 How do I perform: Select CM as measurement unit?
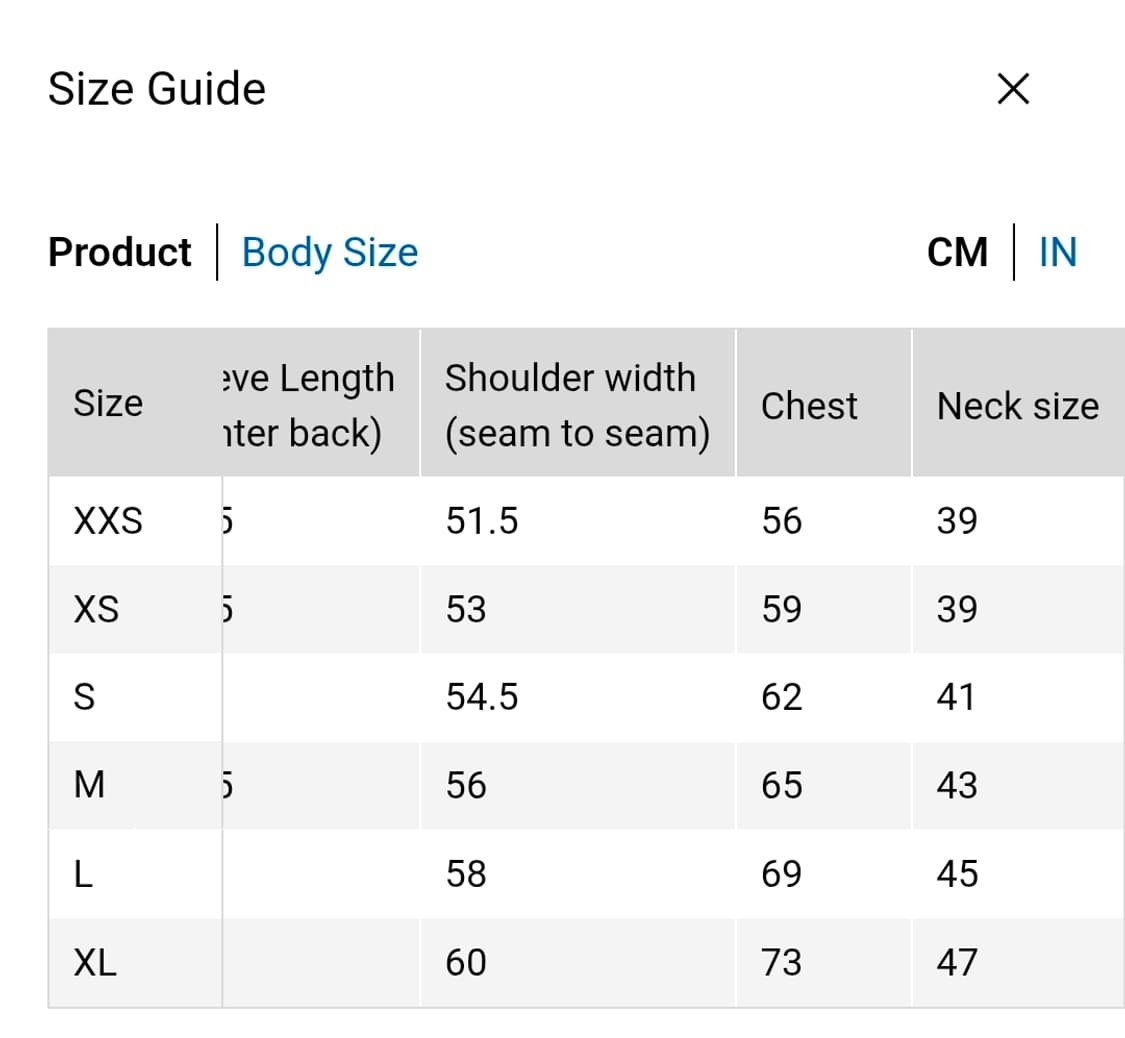(x=957, y=252)
